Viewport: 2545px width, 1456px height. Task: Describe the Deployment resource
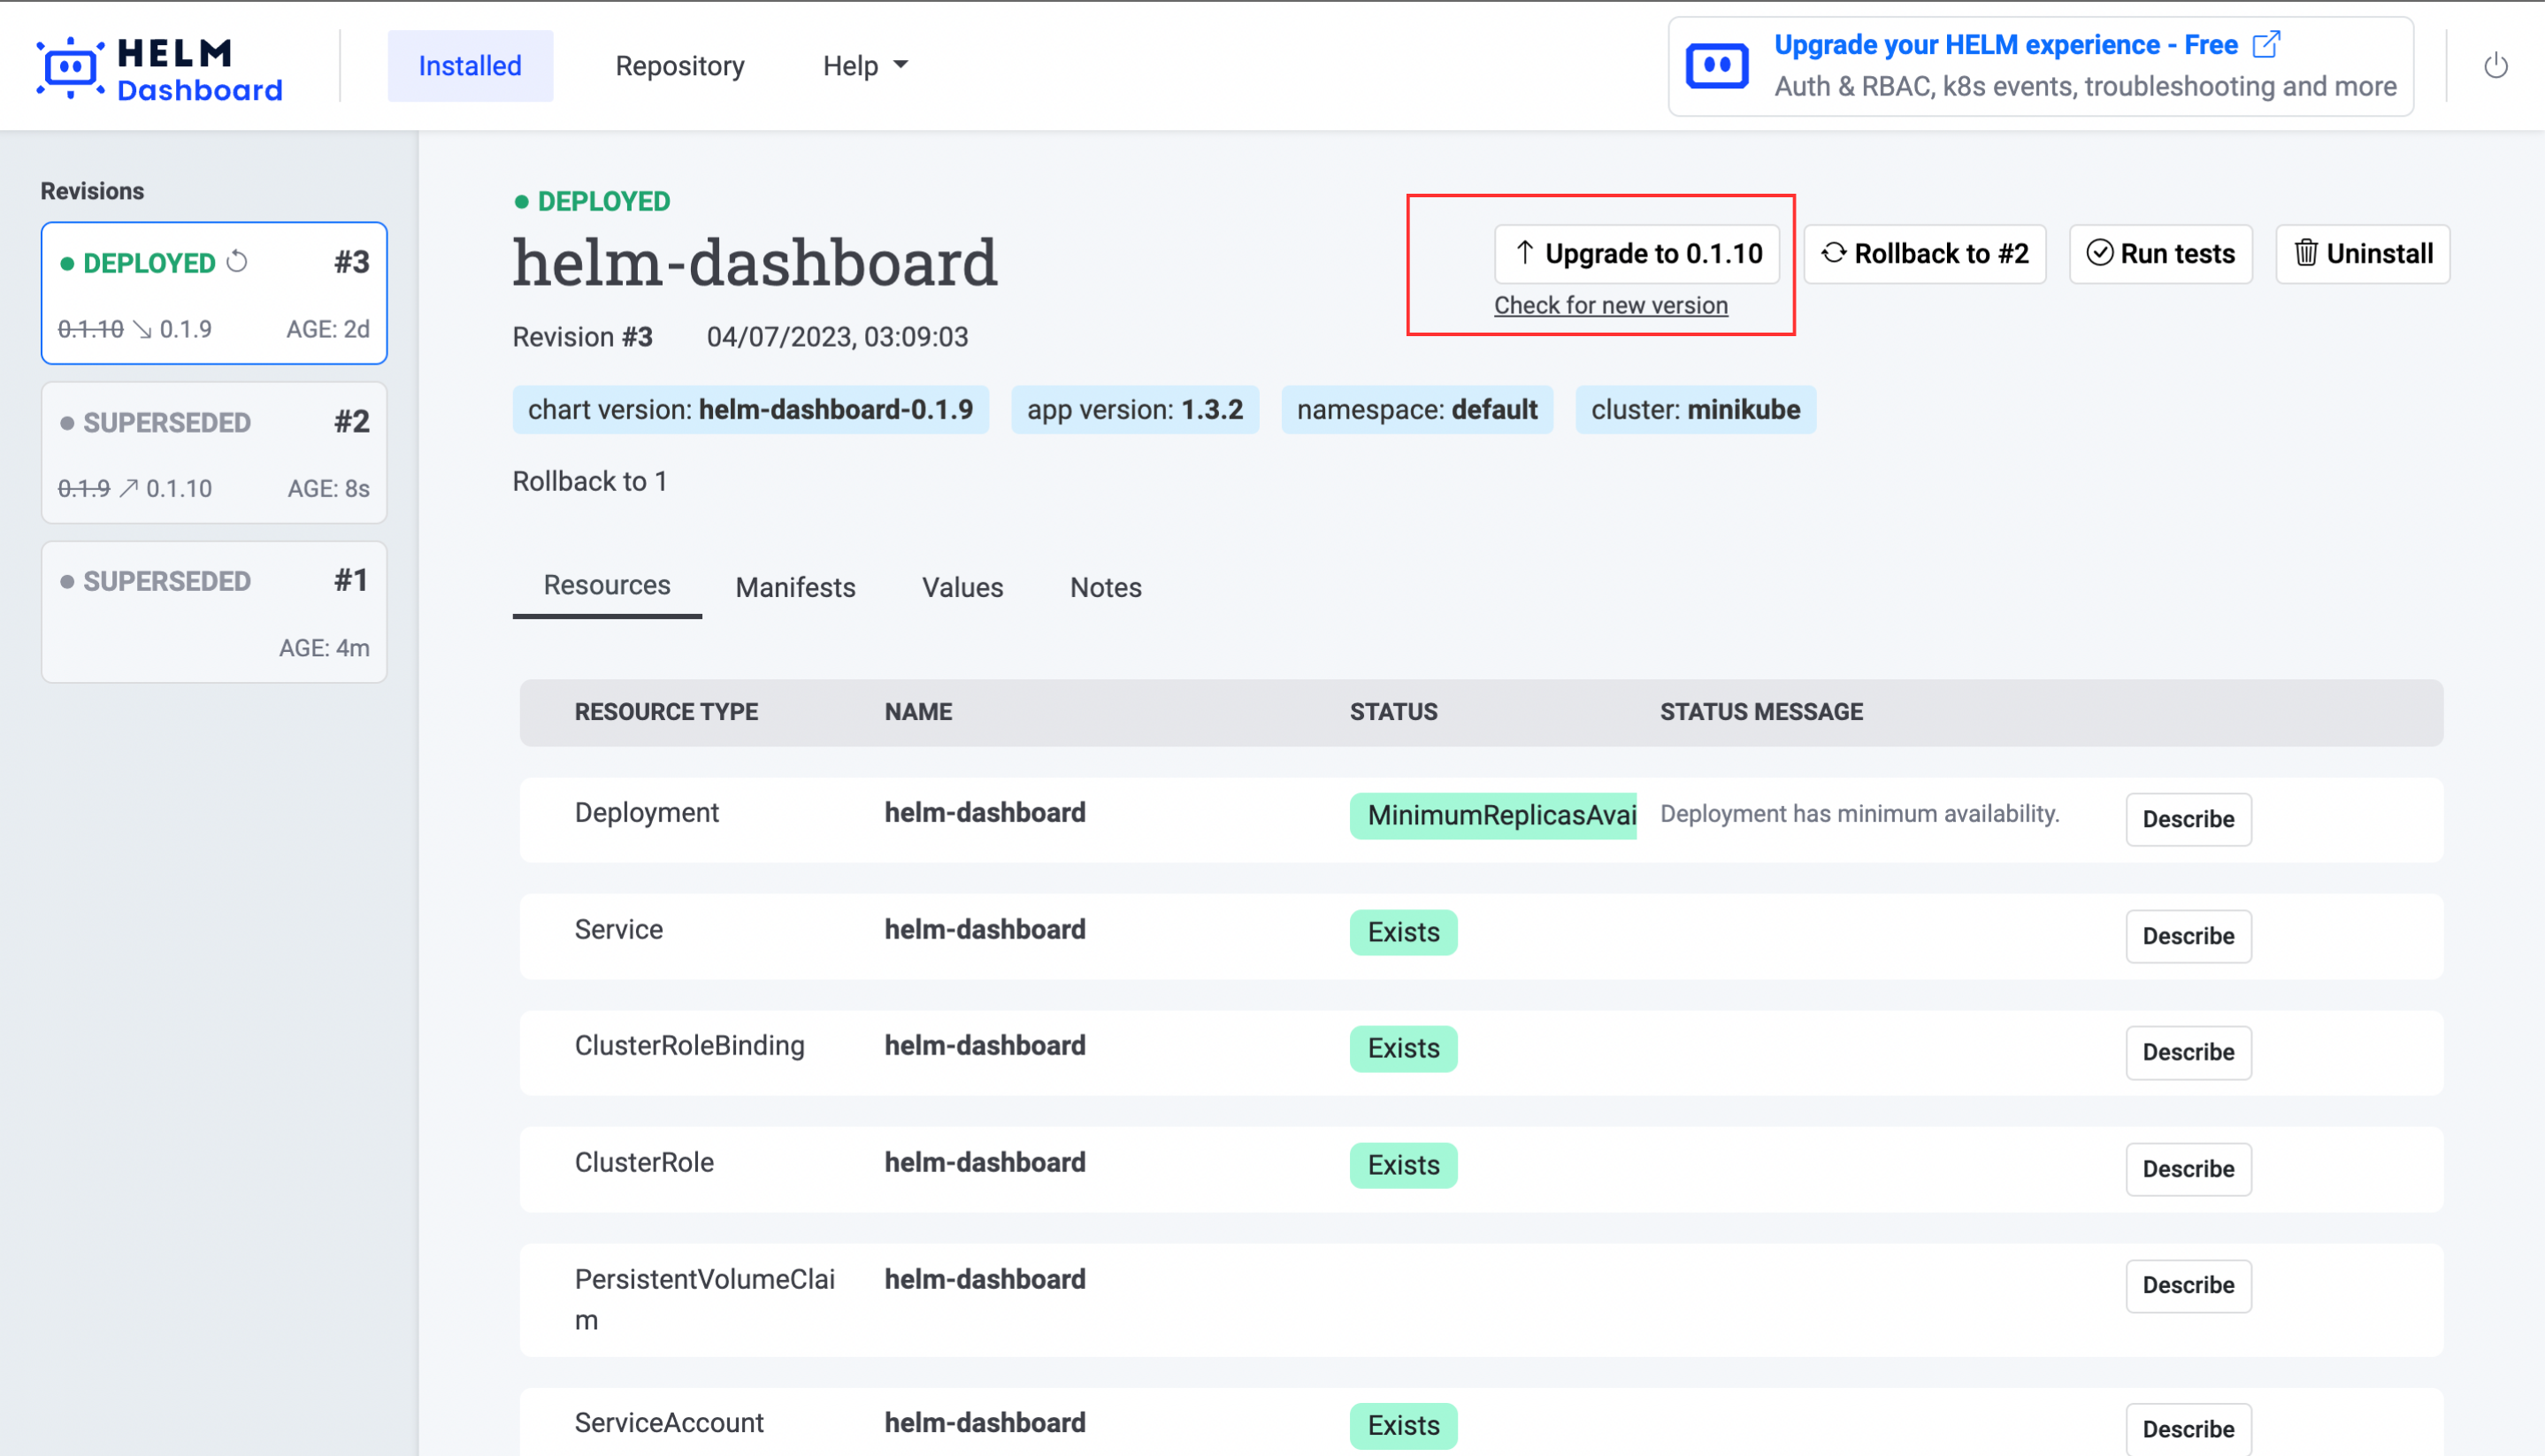point(2187,819)
